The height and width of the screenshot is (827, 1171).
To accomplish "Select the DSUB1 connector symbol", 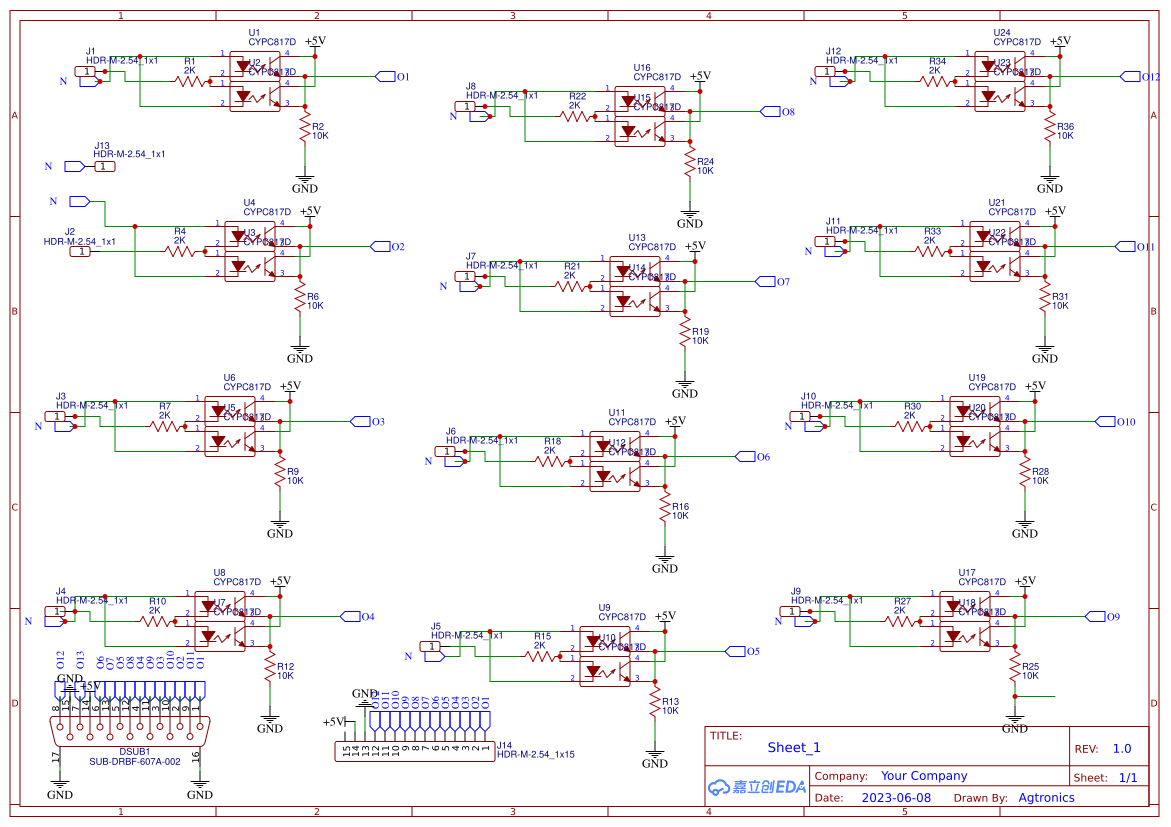I will pyautogui.click(x=130, y=730).
